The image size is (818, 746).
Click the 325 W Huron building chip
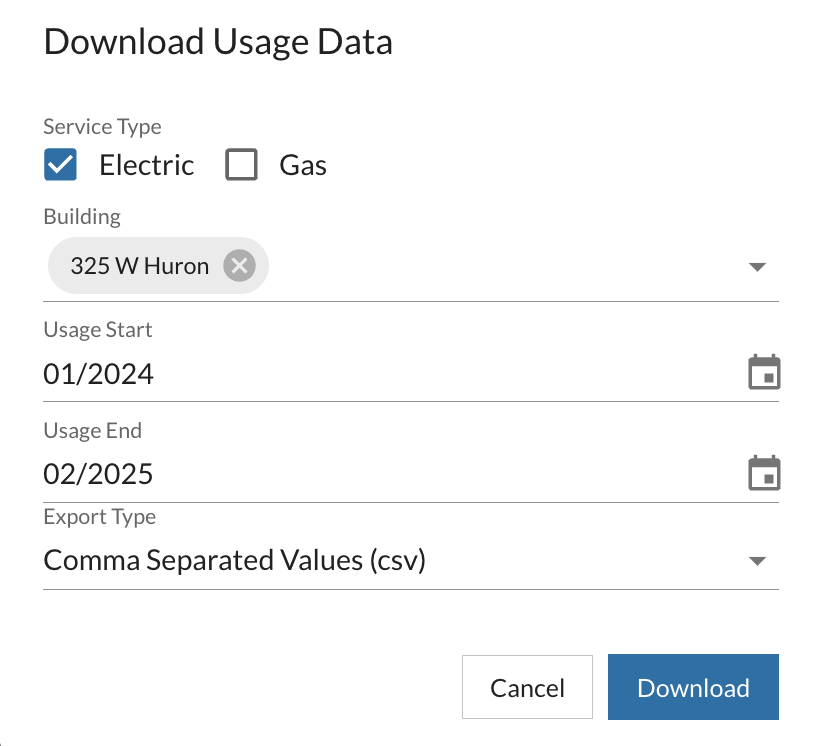139,266
